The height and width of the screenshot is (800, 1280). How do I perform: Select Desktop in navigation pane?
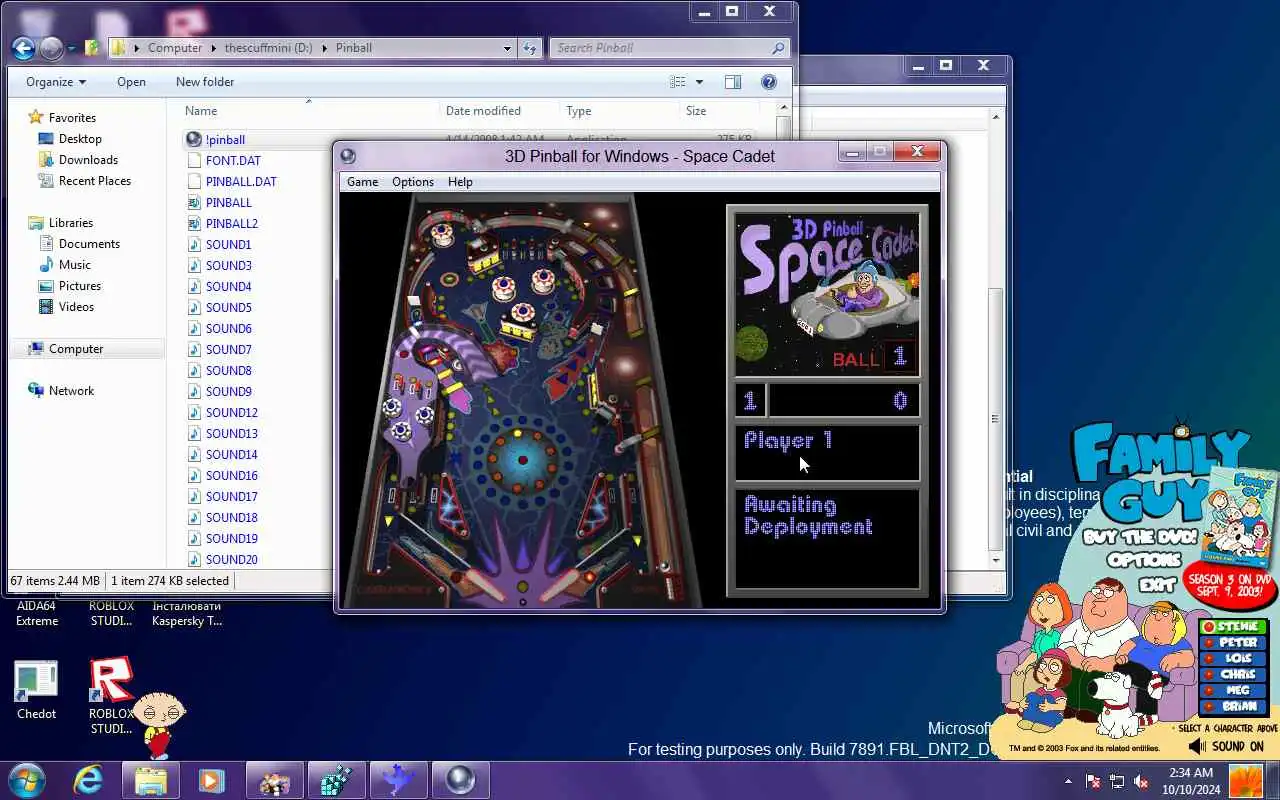[x=80, y=138]
